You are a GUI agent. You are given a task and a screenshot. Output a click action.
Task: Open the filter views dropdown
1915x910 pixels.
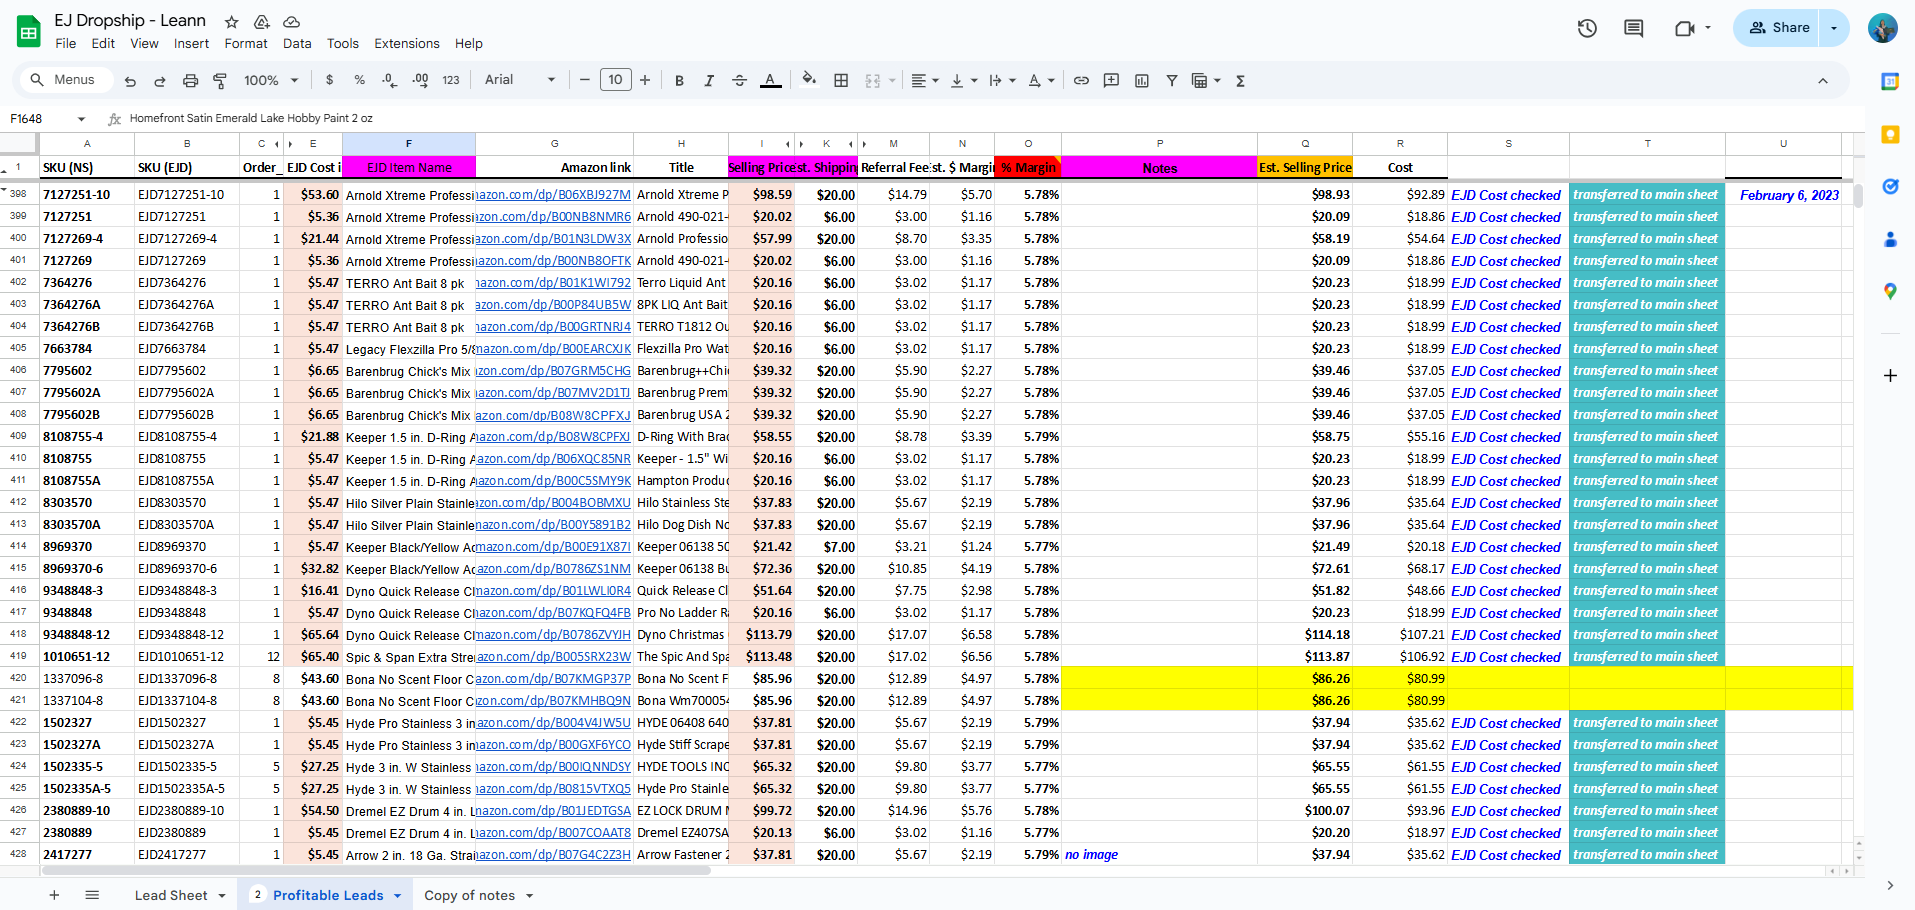point(1206,81)
